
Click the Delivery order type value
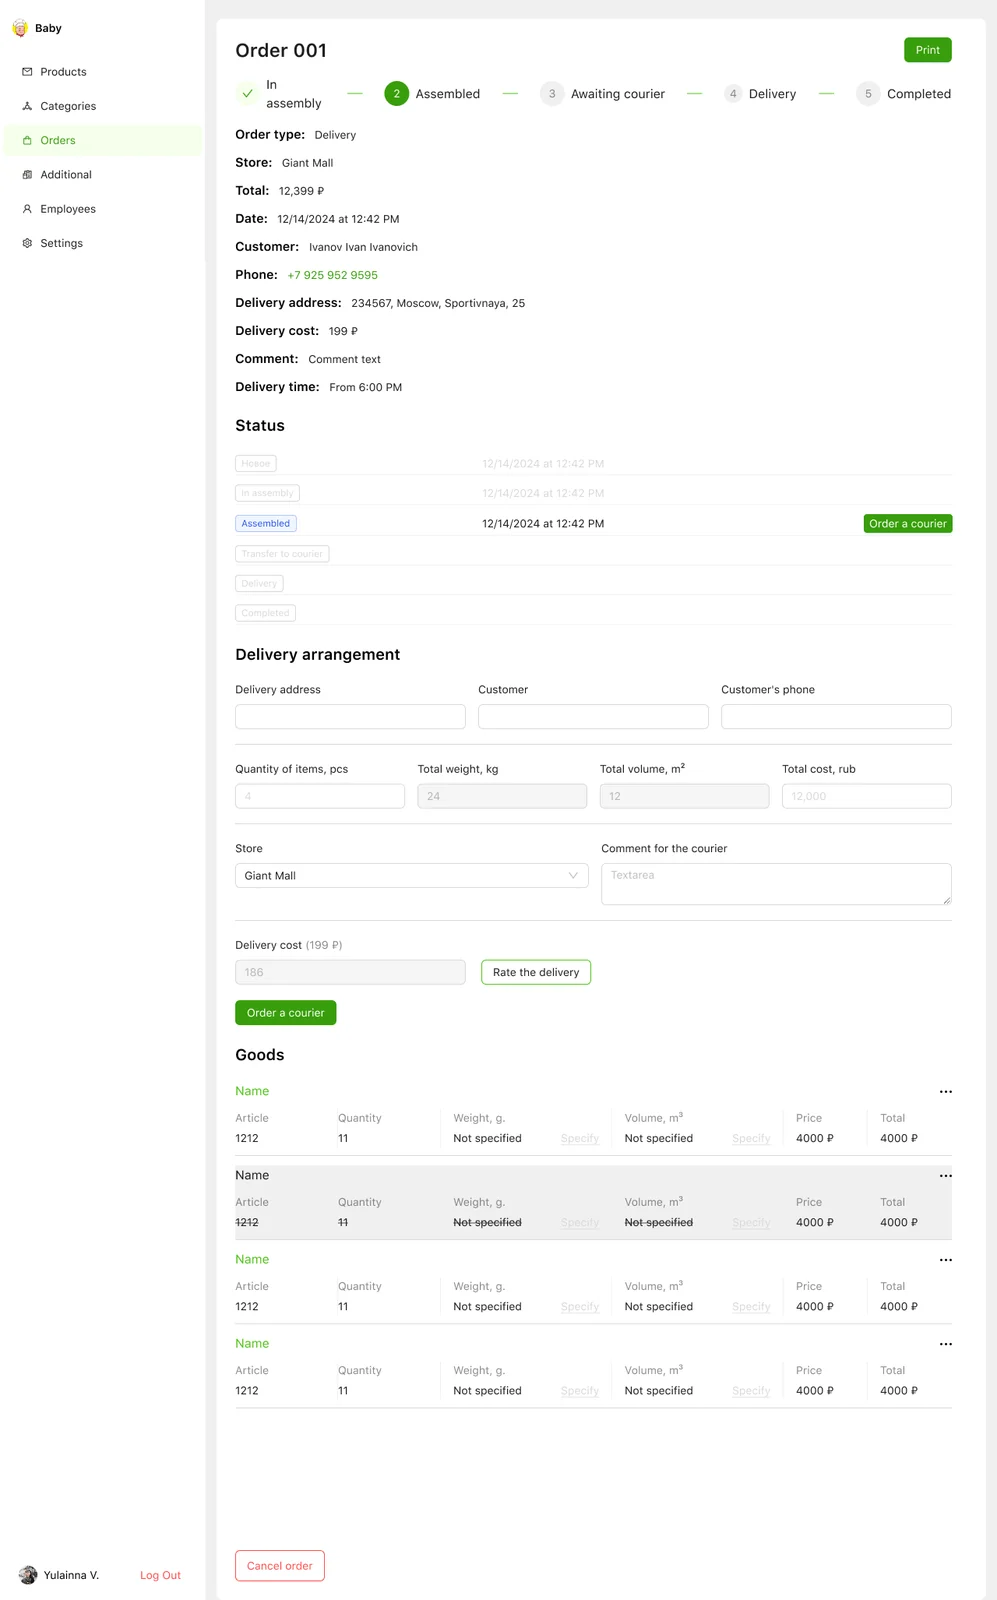coord(335,135)
